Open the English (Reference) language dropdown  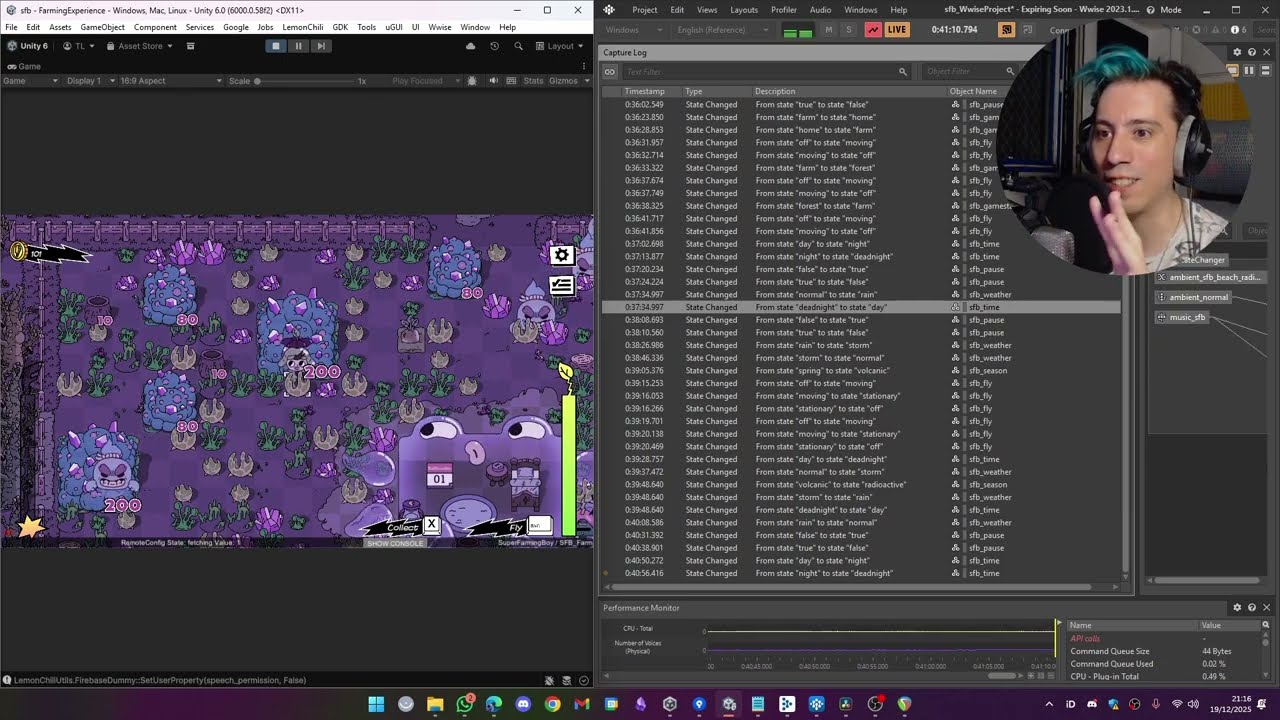(x=722, y=30)
